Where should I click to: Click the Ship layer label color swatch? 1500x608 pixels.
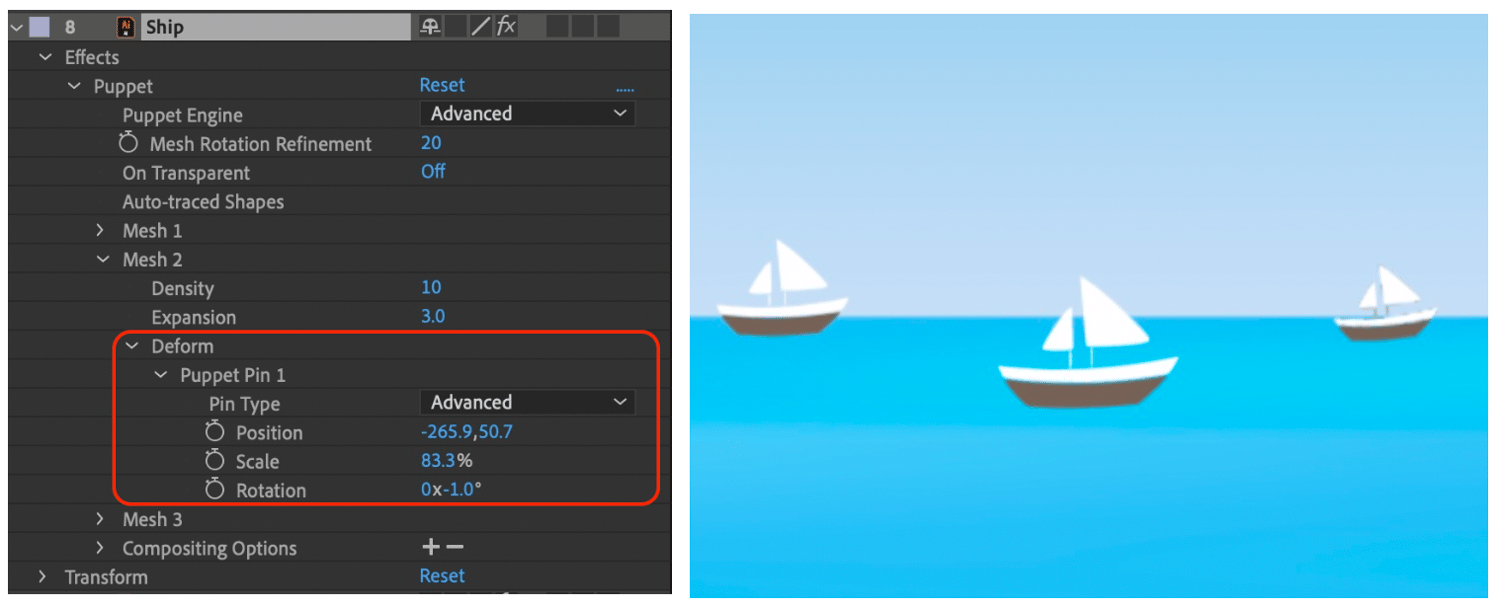[37, 26]
